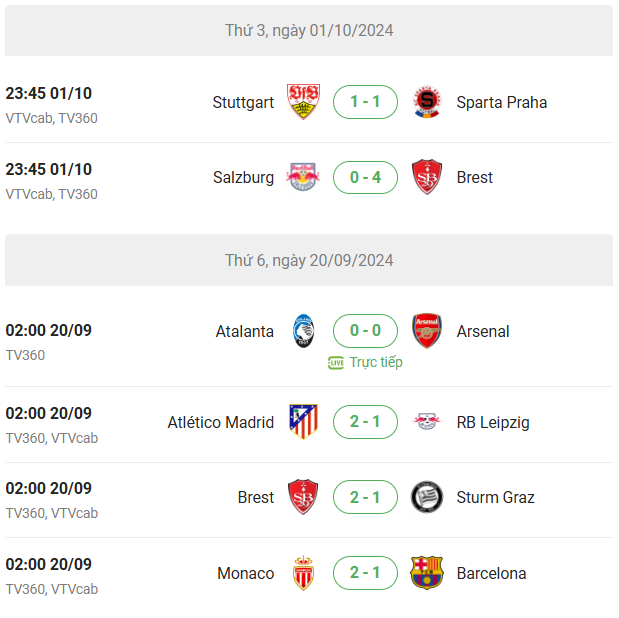Click the Atlético Madrid crest
The image size is (619, 618).
point(303,422)
